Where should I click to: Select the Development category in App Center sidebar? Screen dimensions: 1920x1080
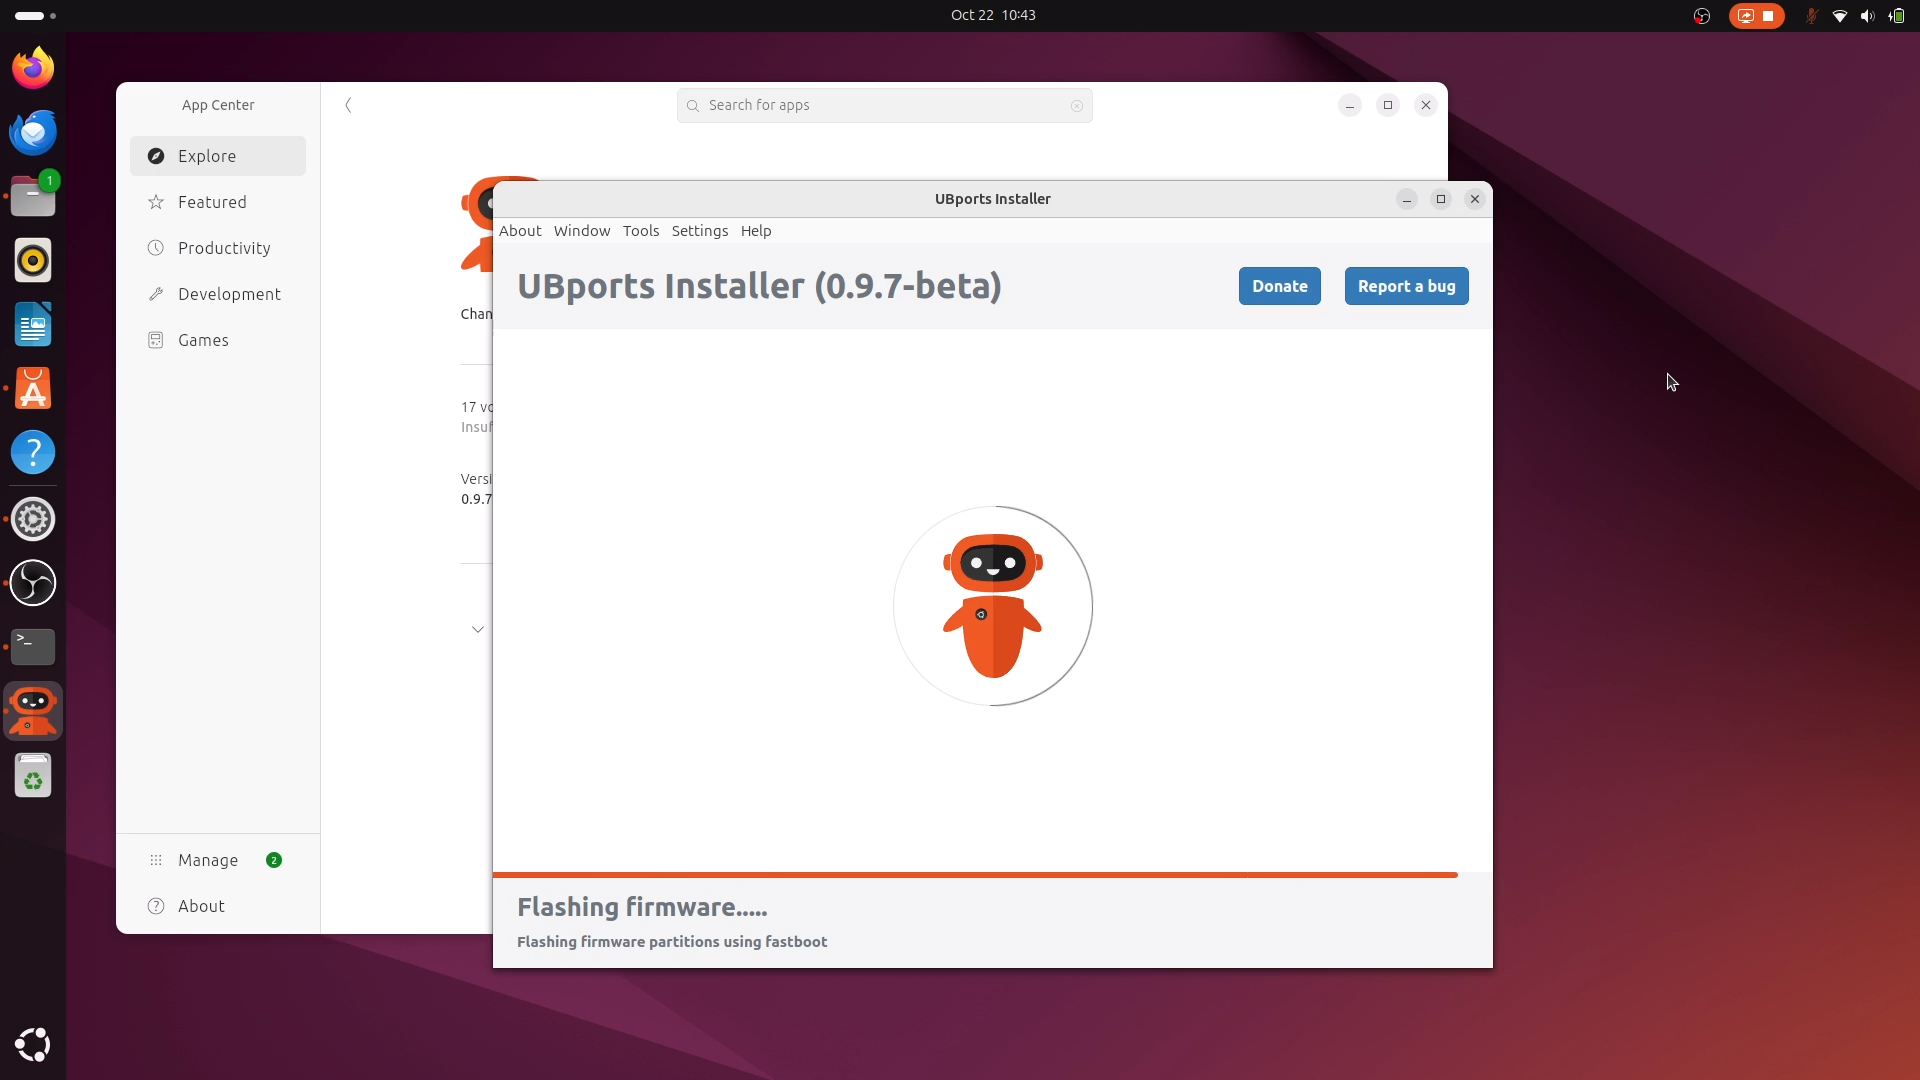click(229, 293)
